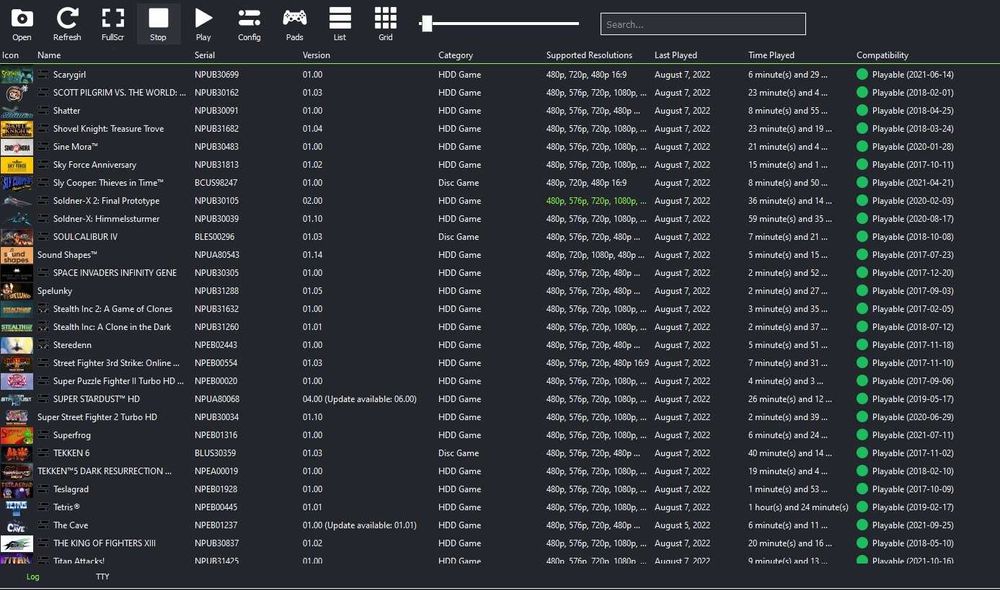The width and height of the screenshot is (1000, 590).
Task: Click version 01.00 update available 01.01 cell
Action: click(x=359, y=525)
